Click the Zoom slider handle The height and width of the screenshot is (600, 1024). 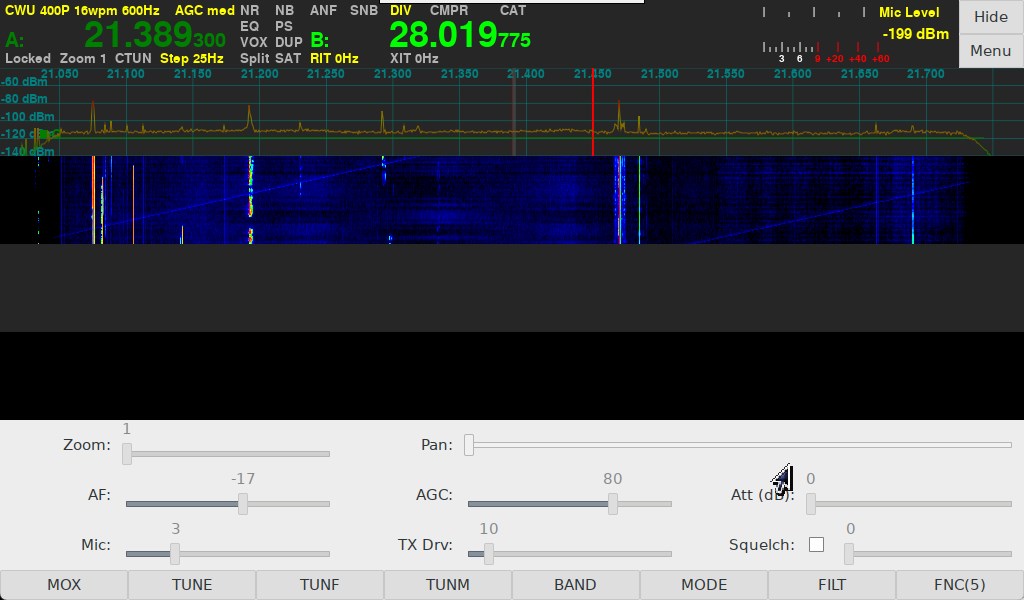pyautogui.click(x=127, y=454)
